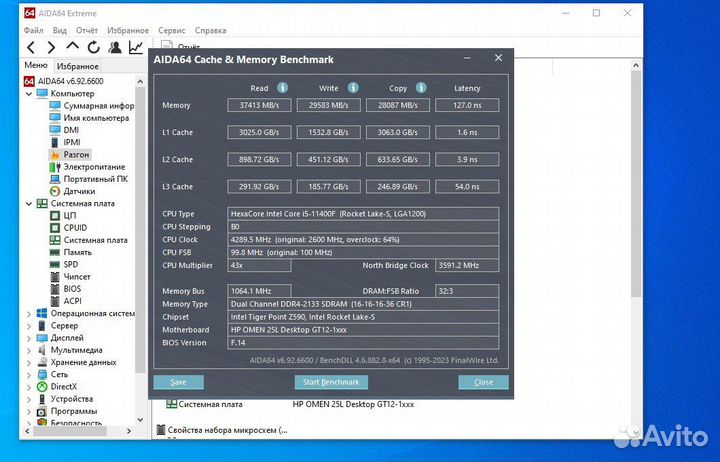Expand the Дисплей node

29,338
